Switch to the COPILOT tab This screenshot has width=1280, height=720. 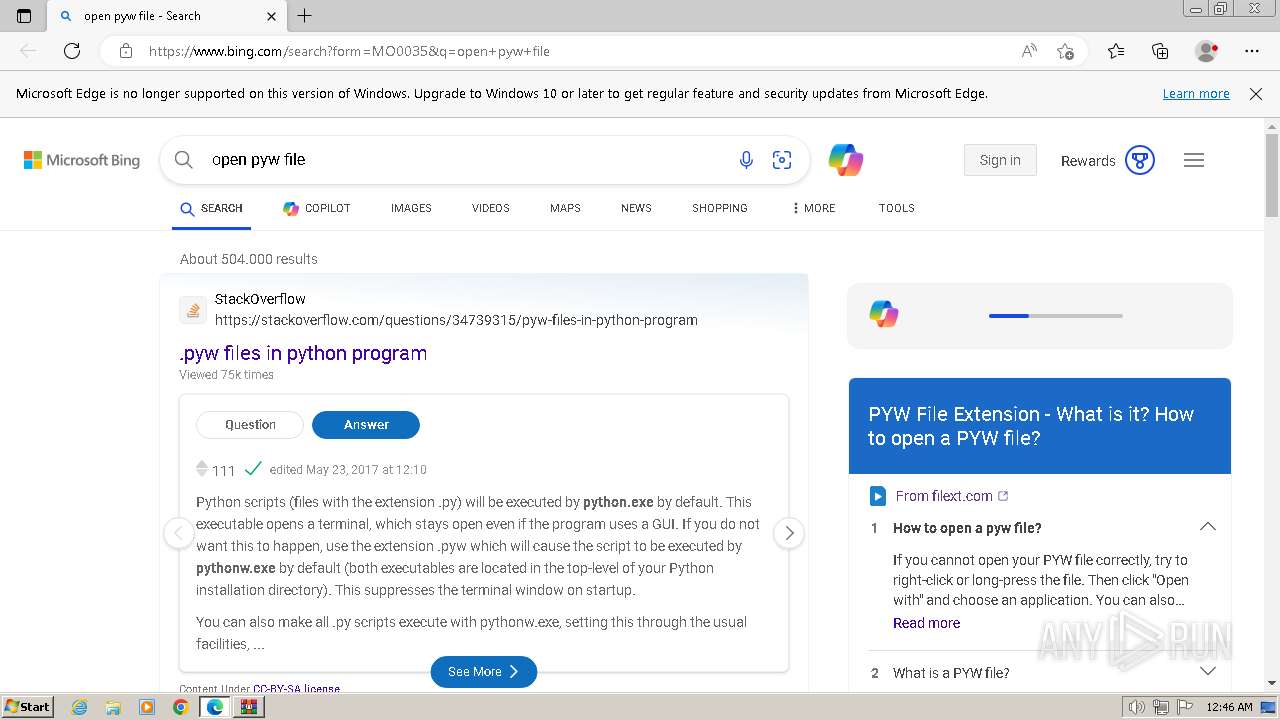click(x=317, y=208)
